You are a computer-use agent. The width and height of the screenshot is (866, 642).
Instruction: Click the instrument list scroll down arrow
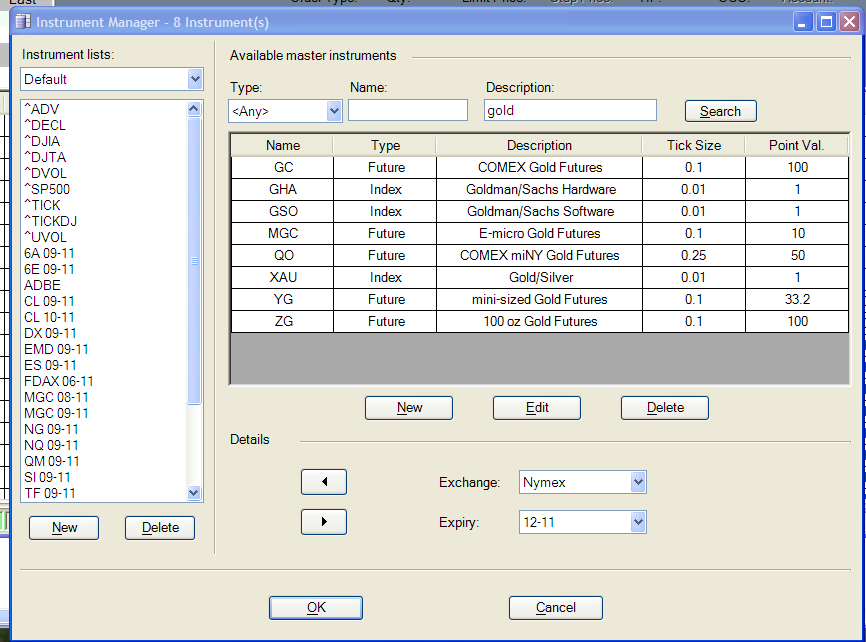[195, 493]
